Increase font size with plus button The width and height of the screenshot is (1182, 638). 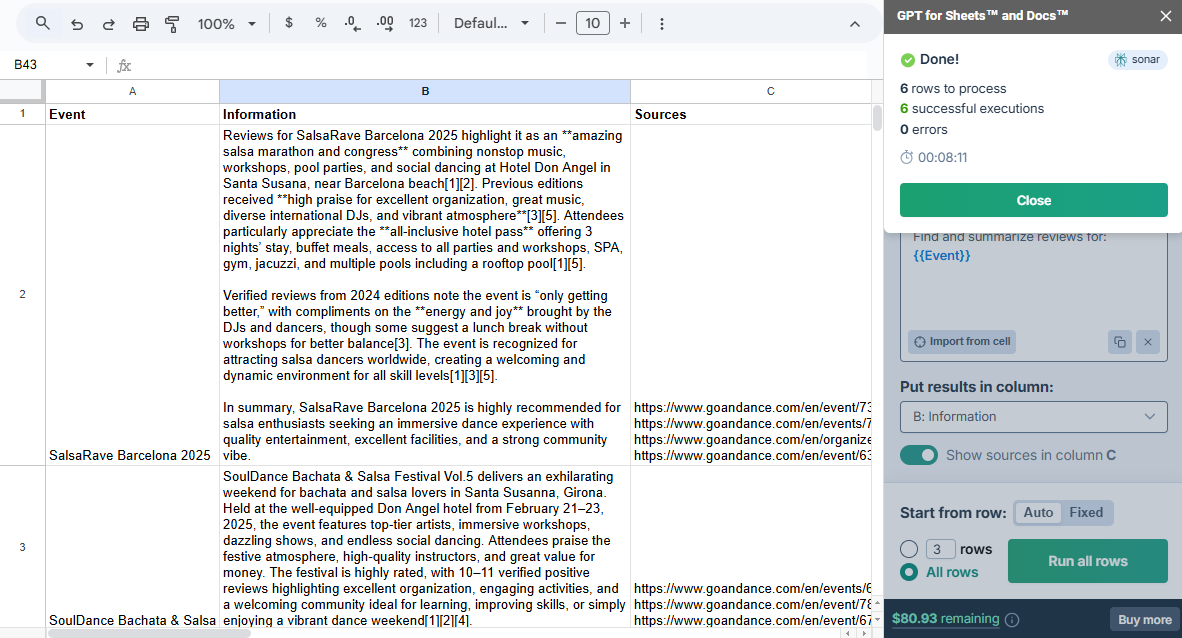pyautogui.click(x=625, y=23)
